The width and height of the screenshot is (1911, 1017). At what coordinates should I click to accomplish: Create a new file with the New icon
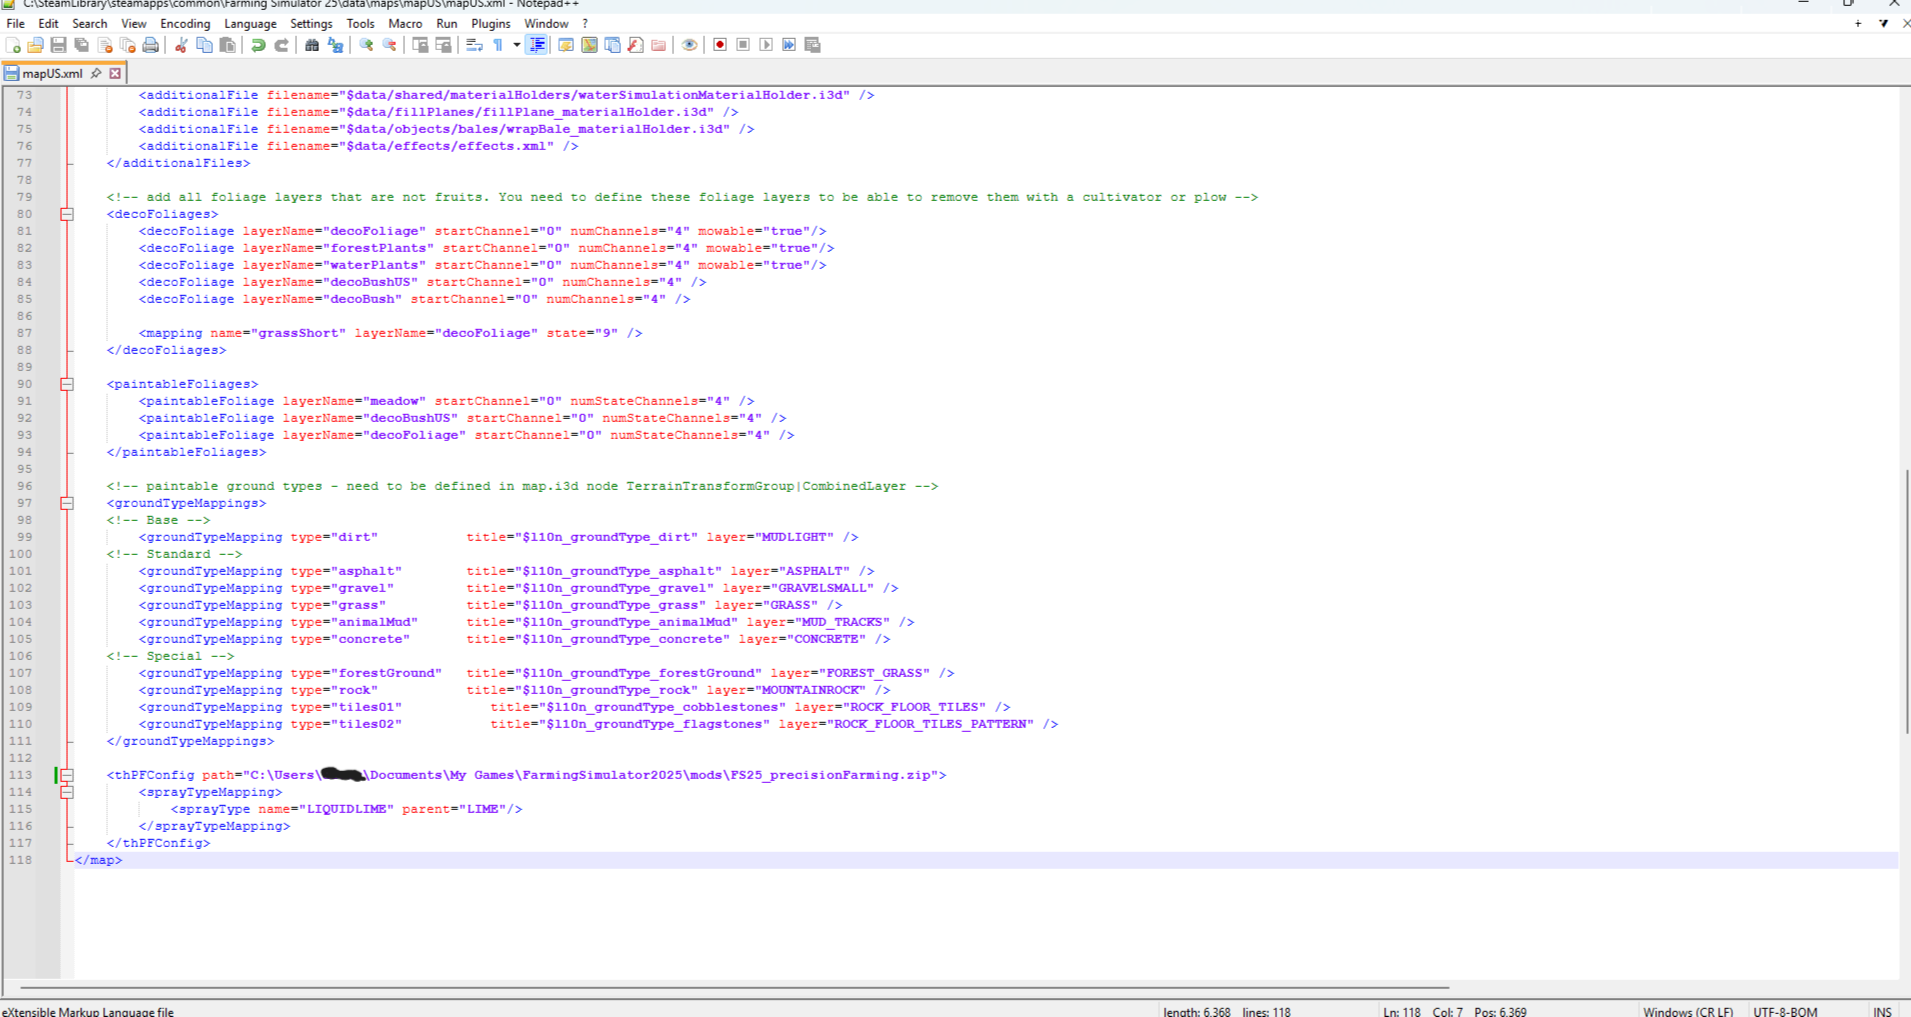[13, 45]
